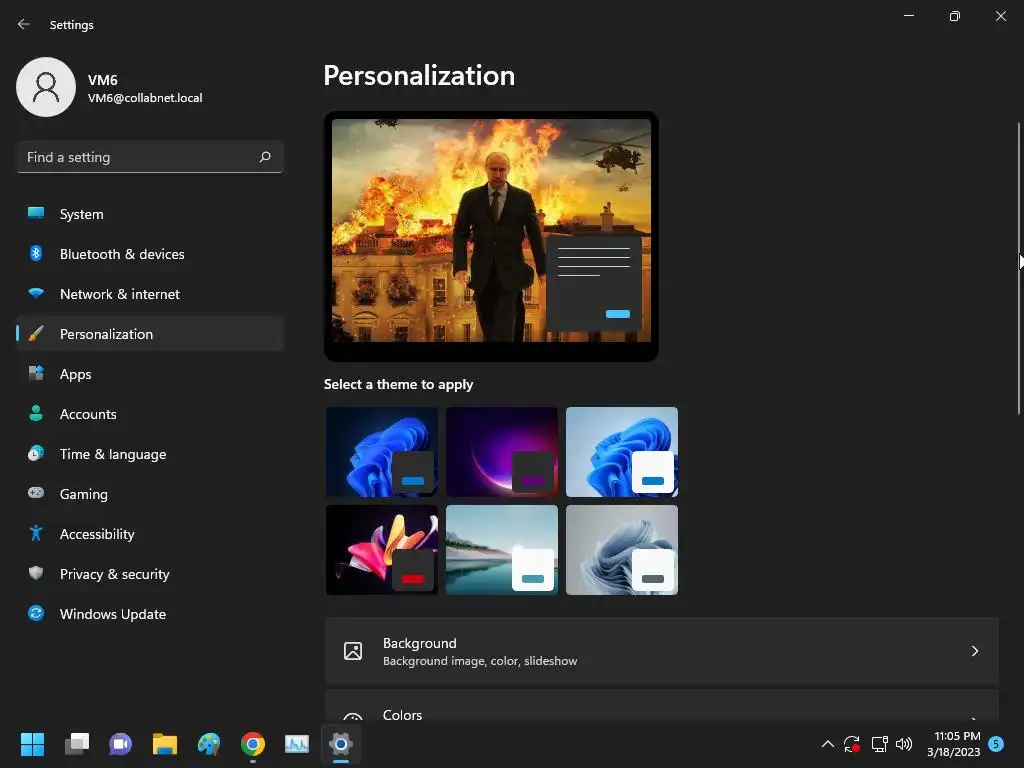Click the Gaming controller icon
Image resolution: width=1024 pixels, height=768 pixels.
36,493
